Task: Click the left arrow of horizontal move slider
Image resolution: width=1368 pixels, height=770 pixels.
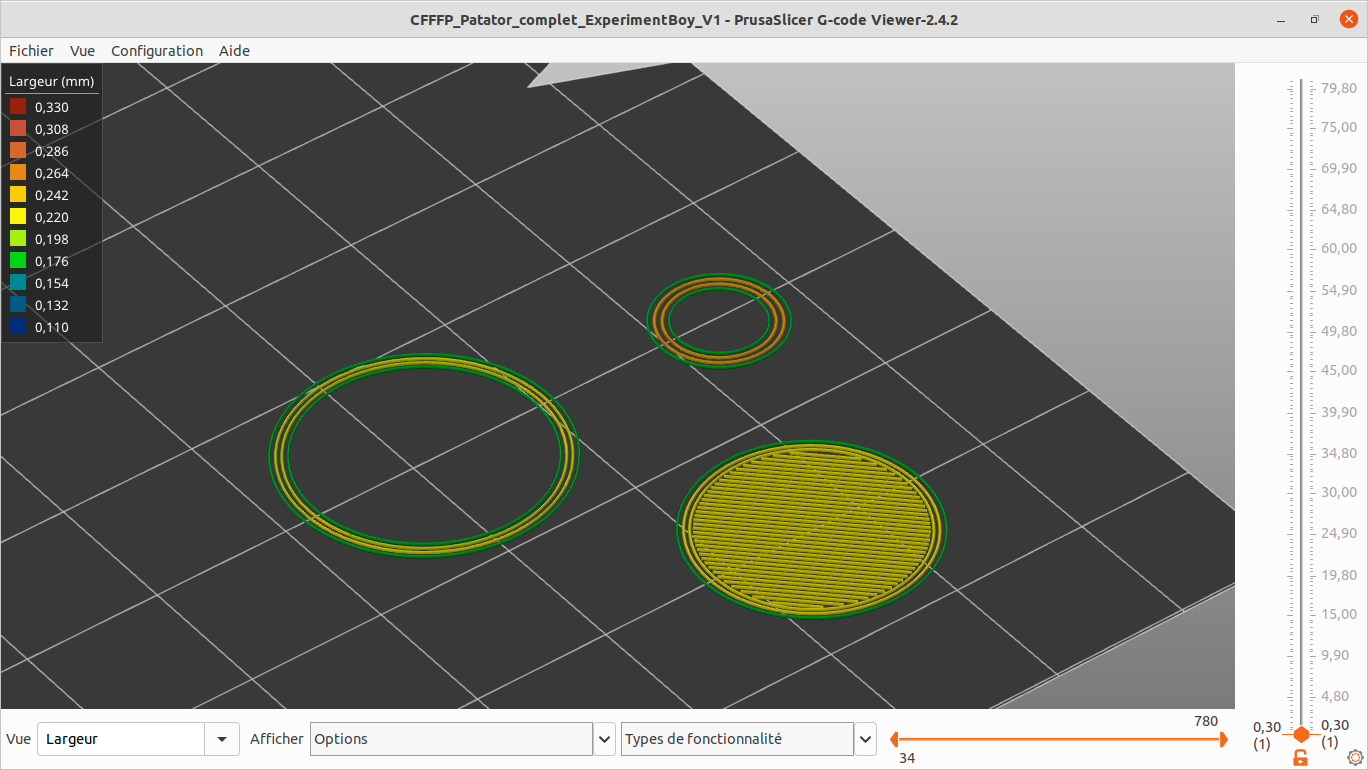Action: 896,739
